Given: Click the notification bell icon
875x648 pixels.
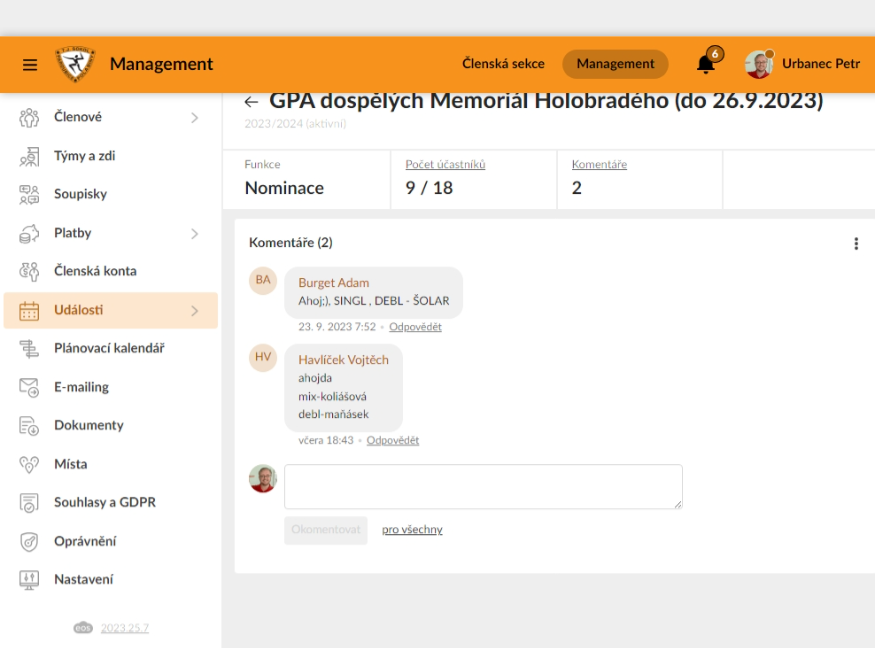Looking at the screenshot, I should pos(706,64).
